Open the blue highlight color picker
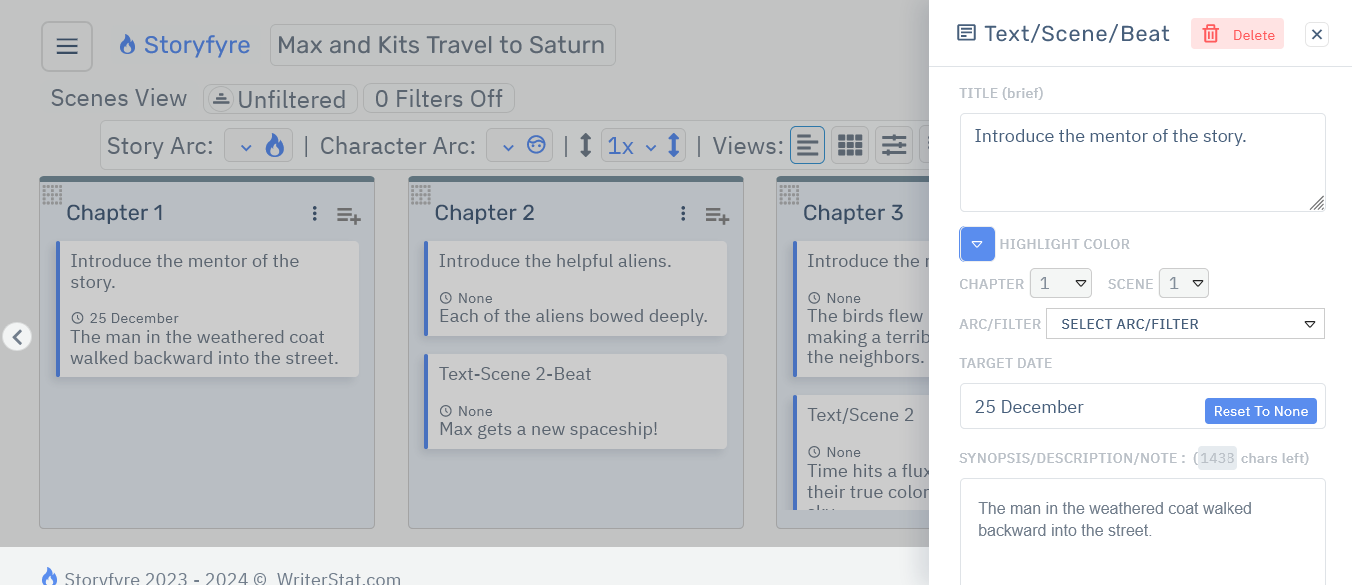 tap(977, 243)
